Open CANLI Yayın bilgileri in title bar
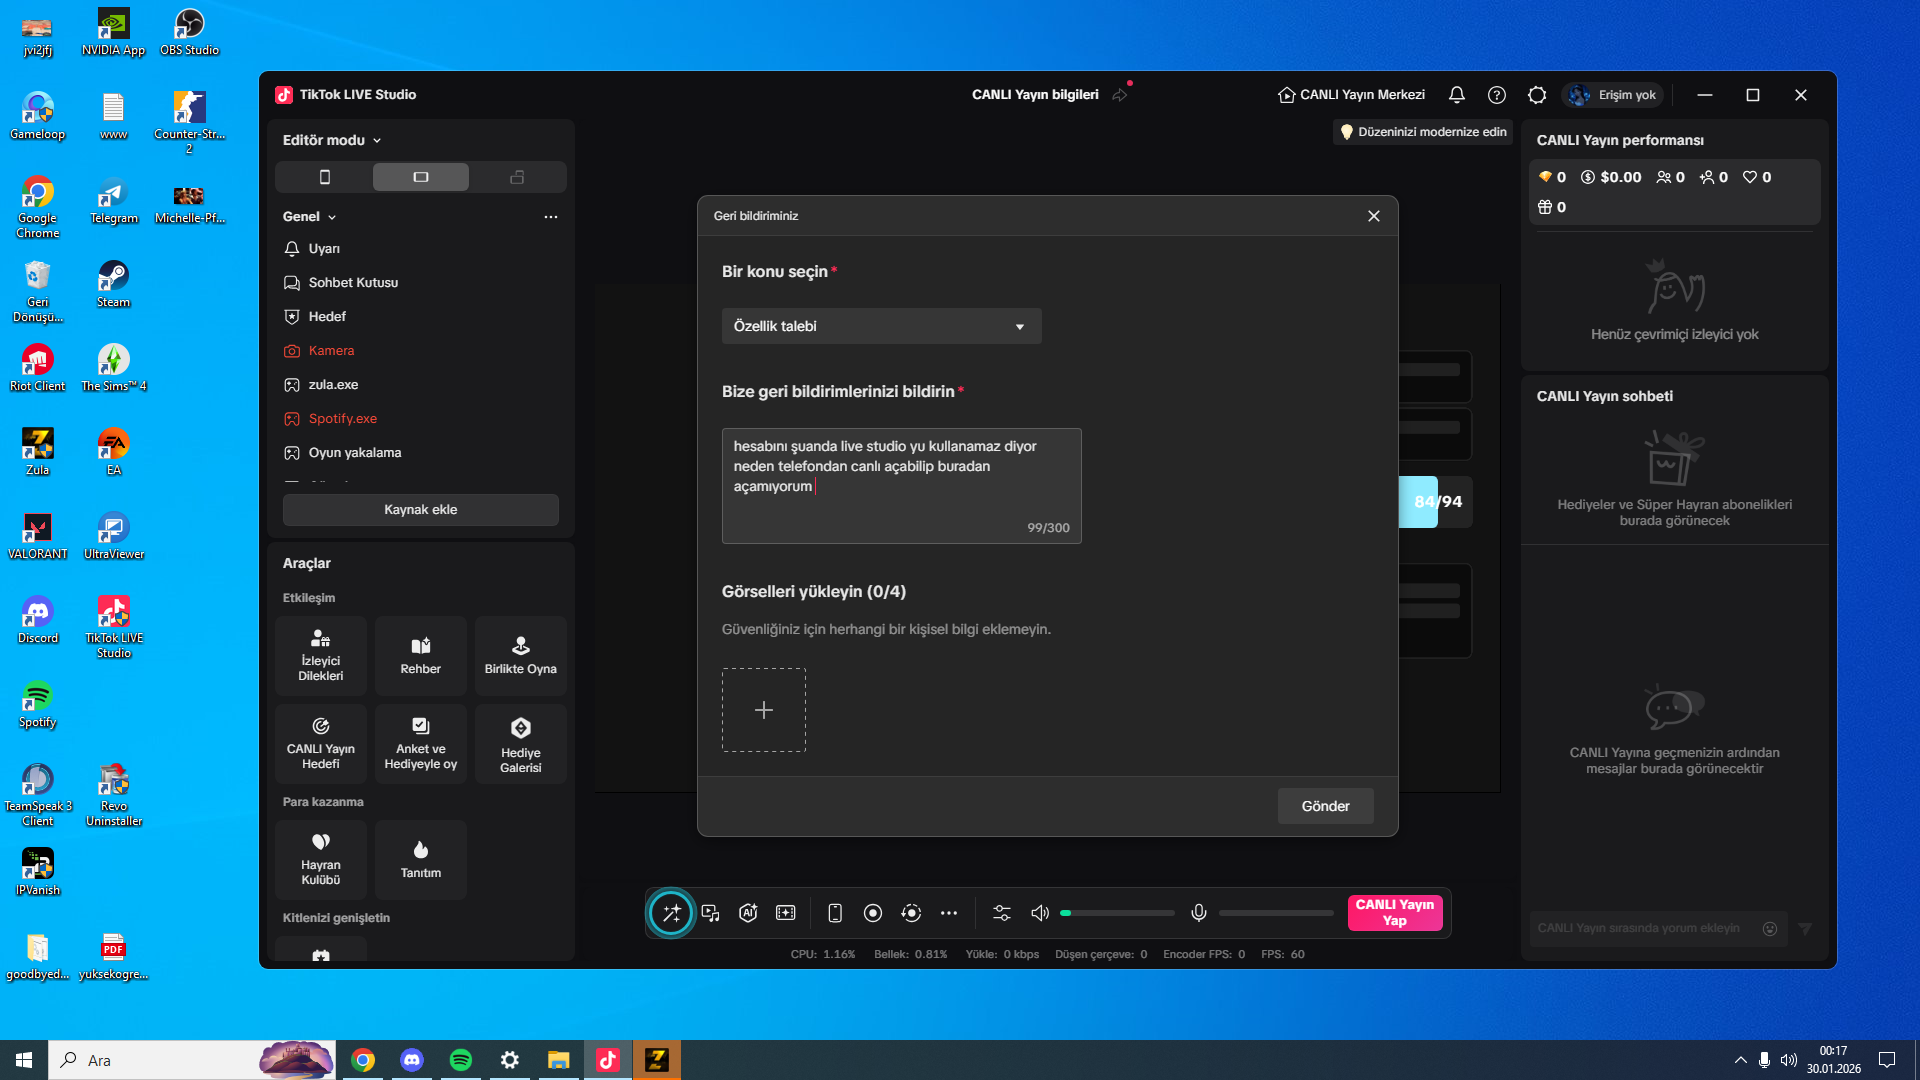The width and height of the screenshot is (1920, 1080). coord(1035,95)
